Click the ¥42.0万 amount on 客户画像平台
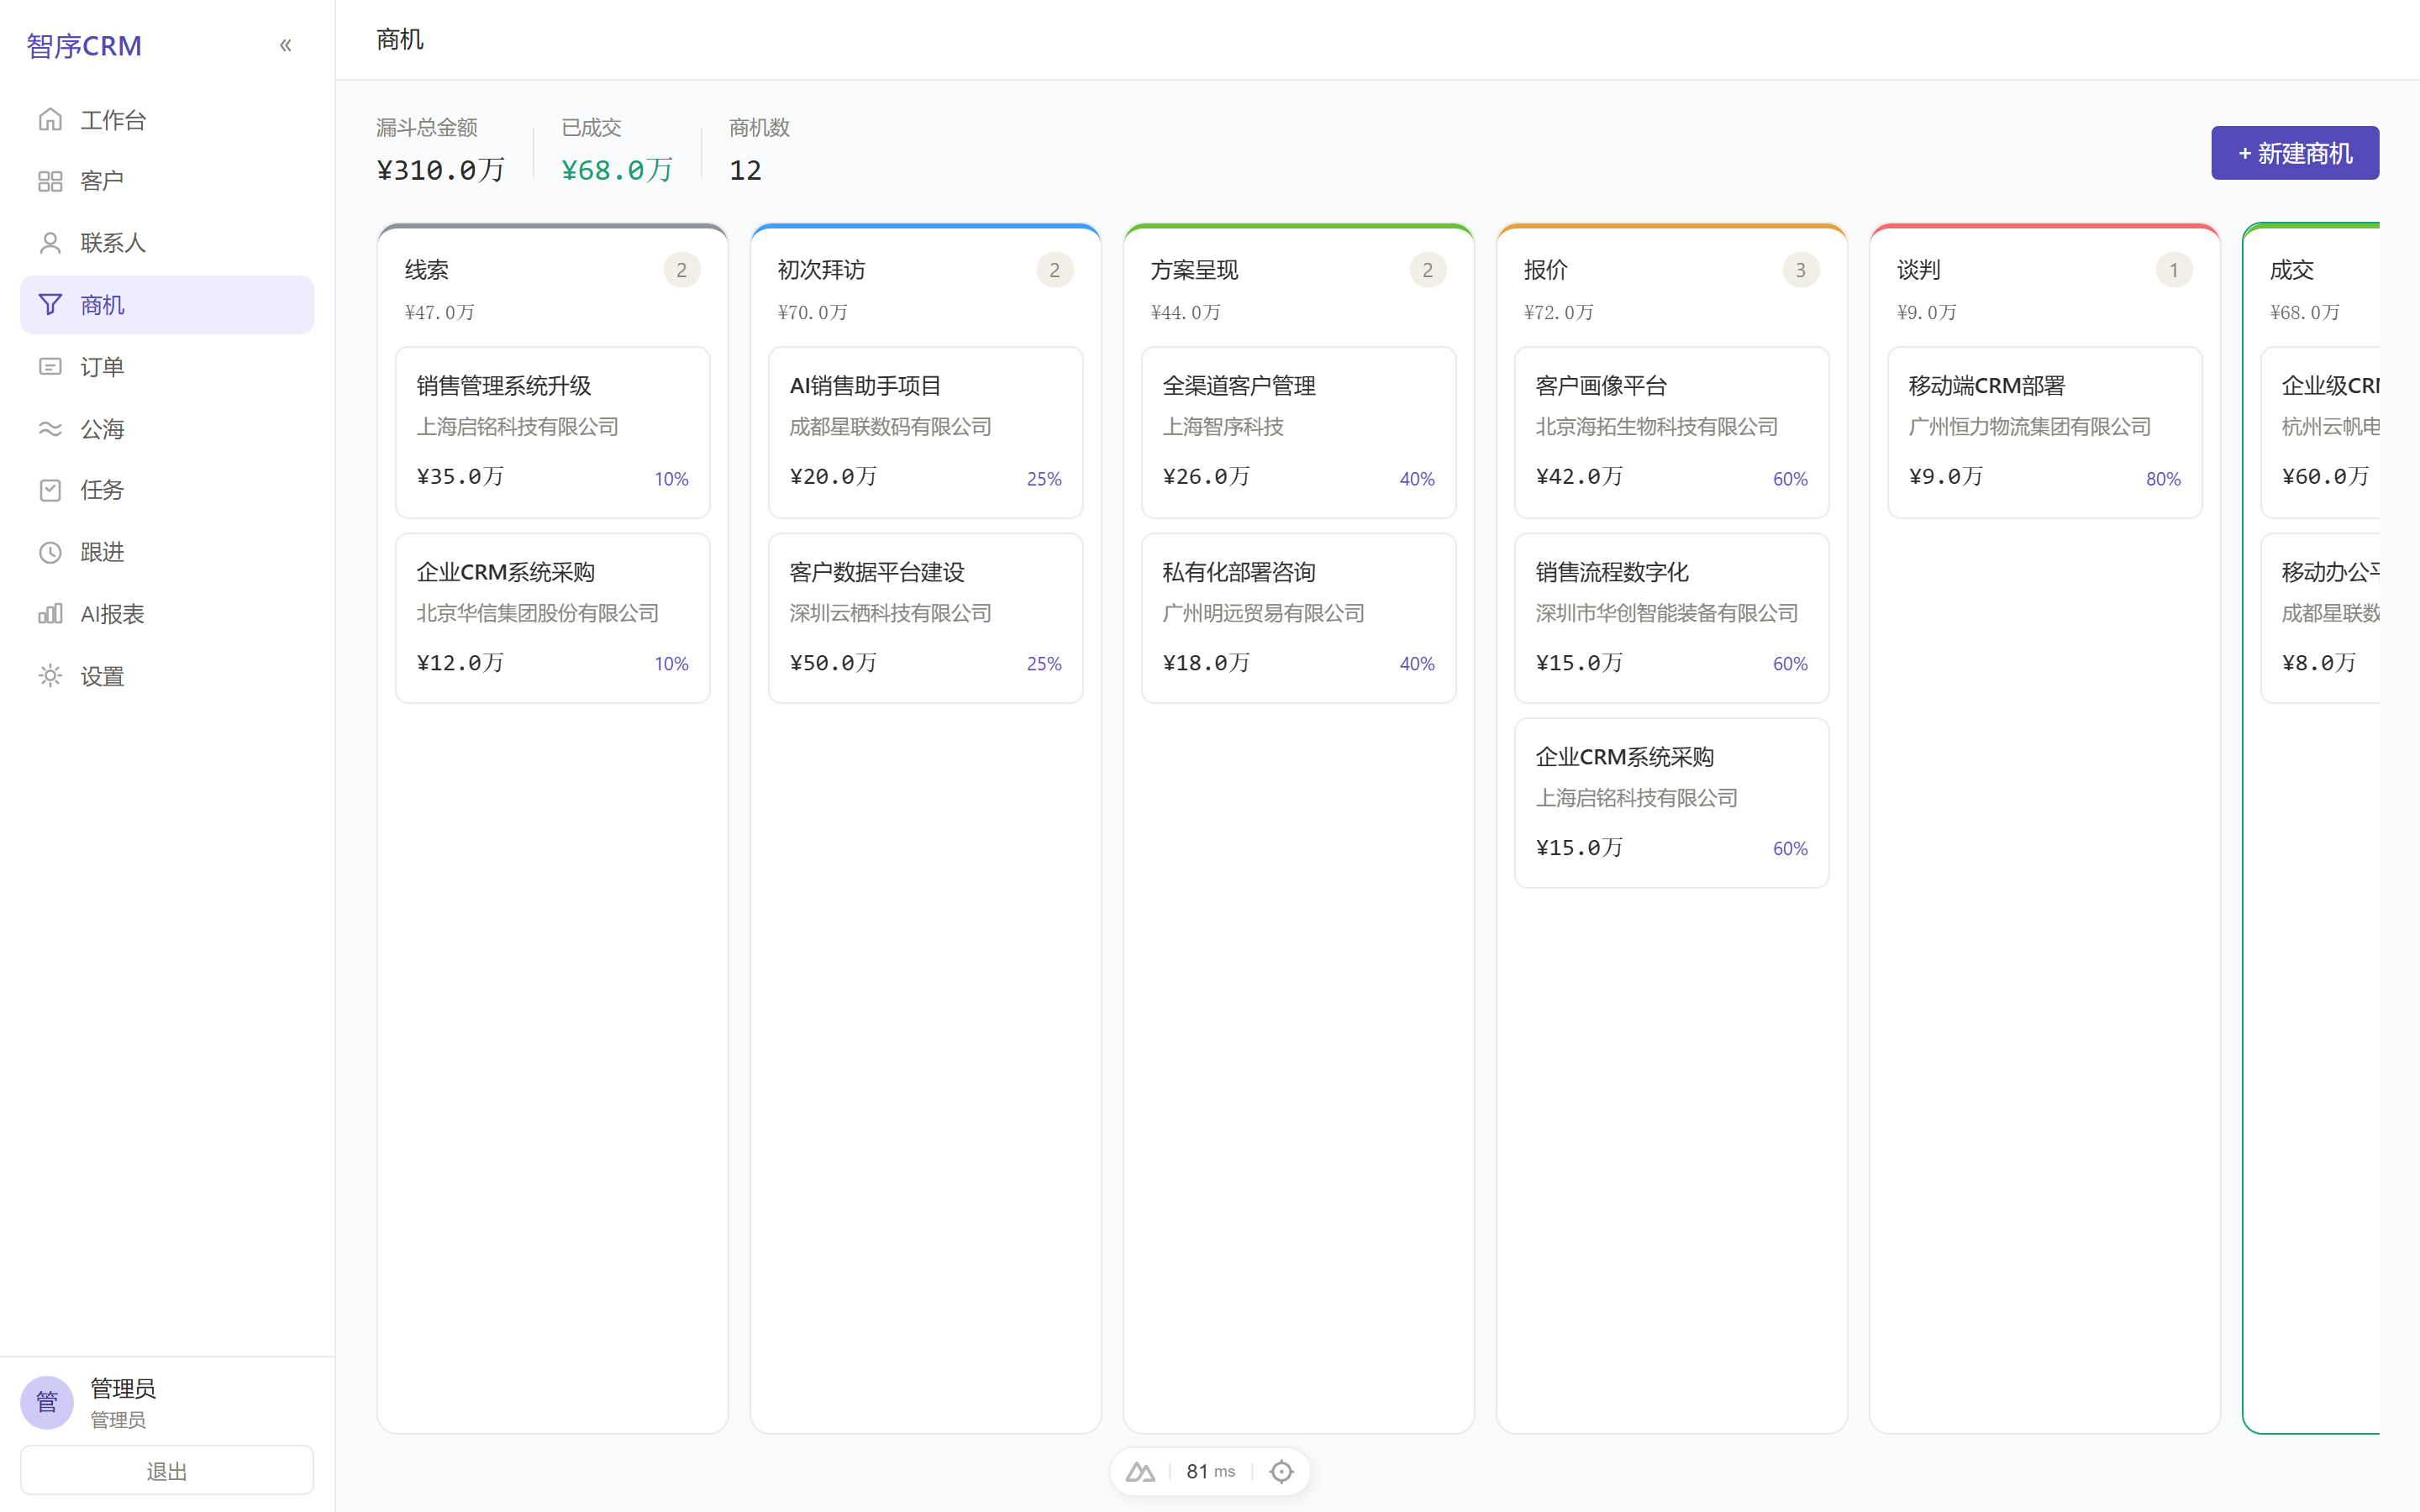Screen dimensions: 2420x1512 pyautogui.click(x=1579, y=476)
